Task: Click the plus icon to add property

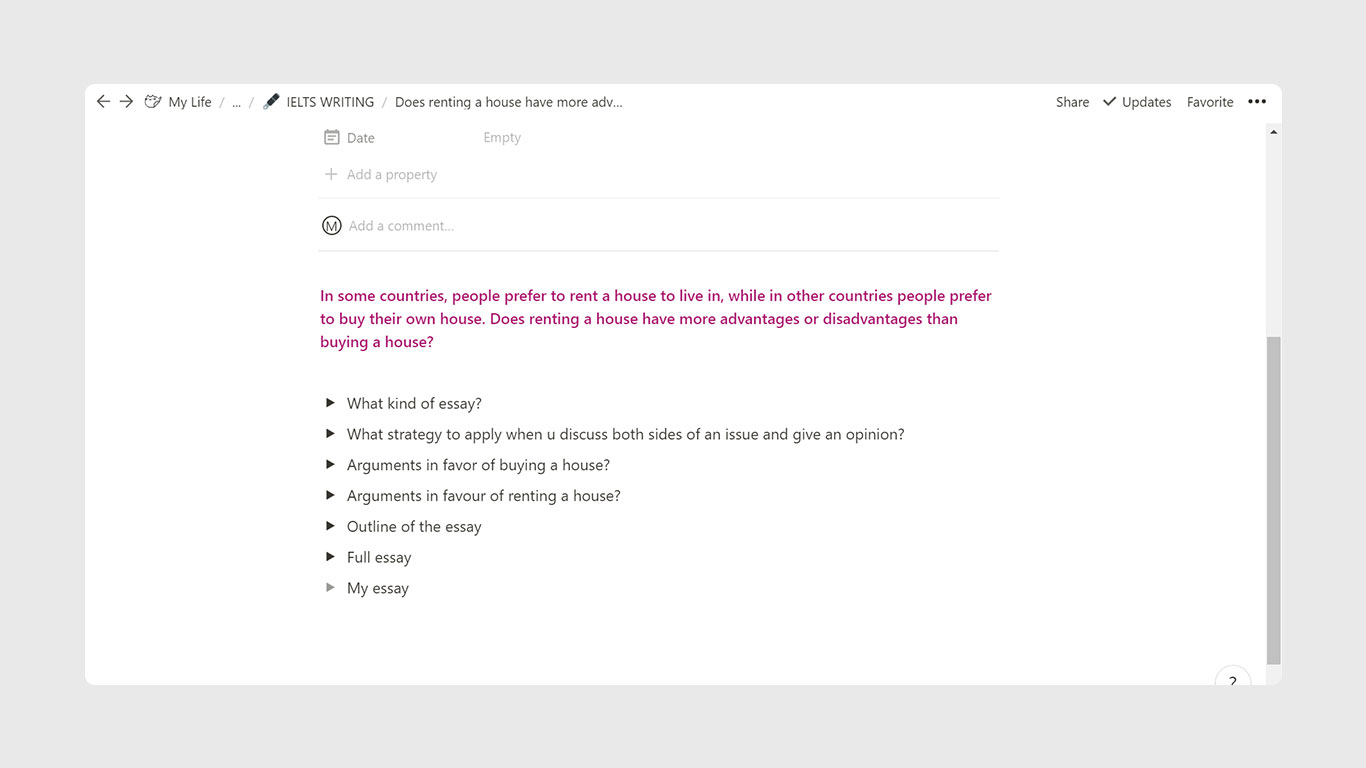Action: point(331,175)
